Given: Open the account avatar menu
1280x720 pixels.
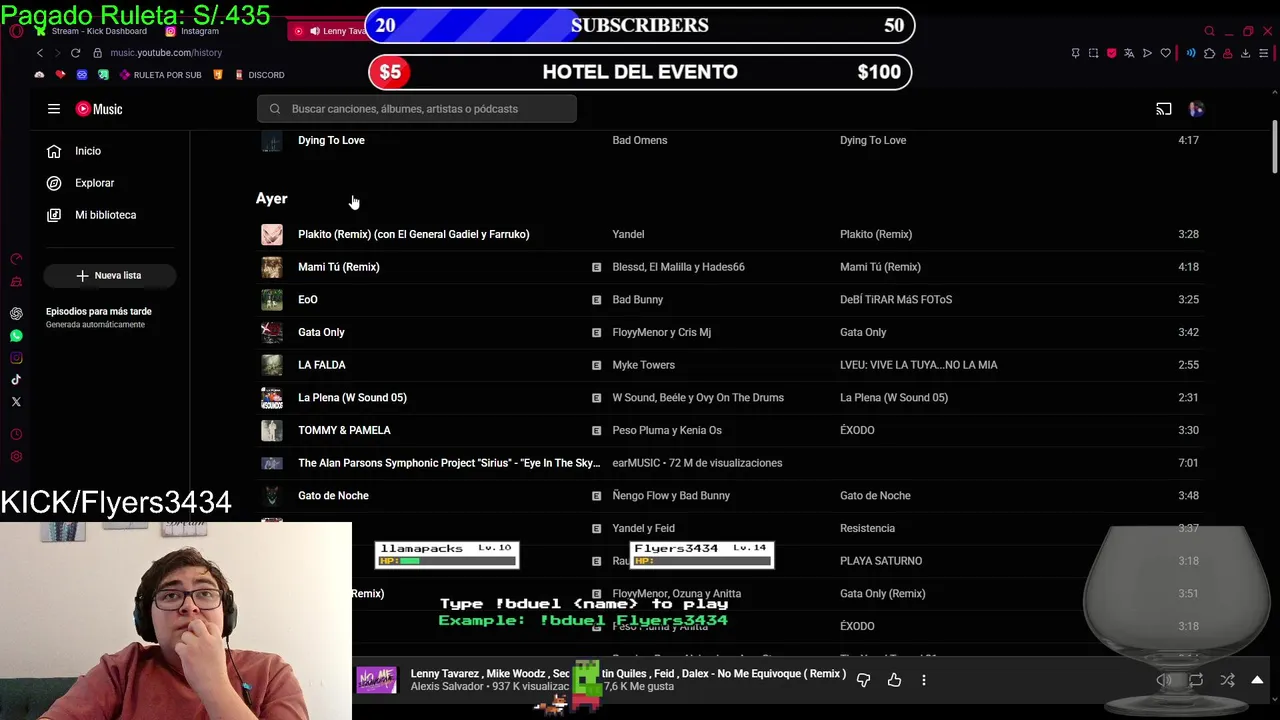Looking at the screenshot, I should coord(1196,109).
